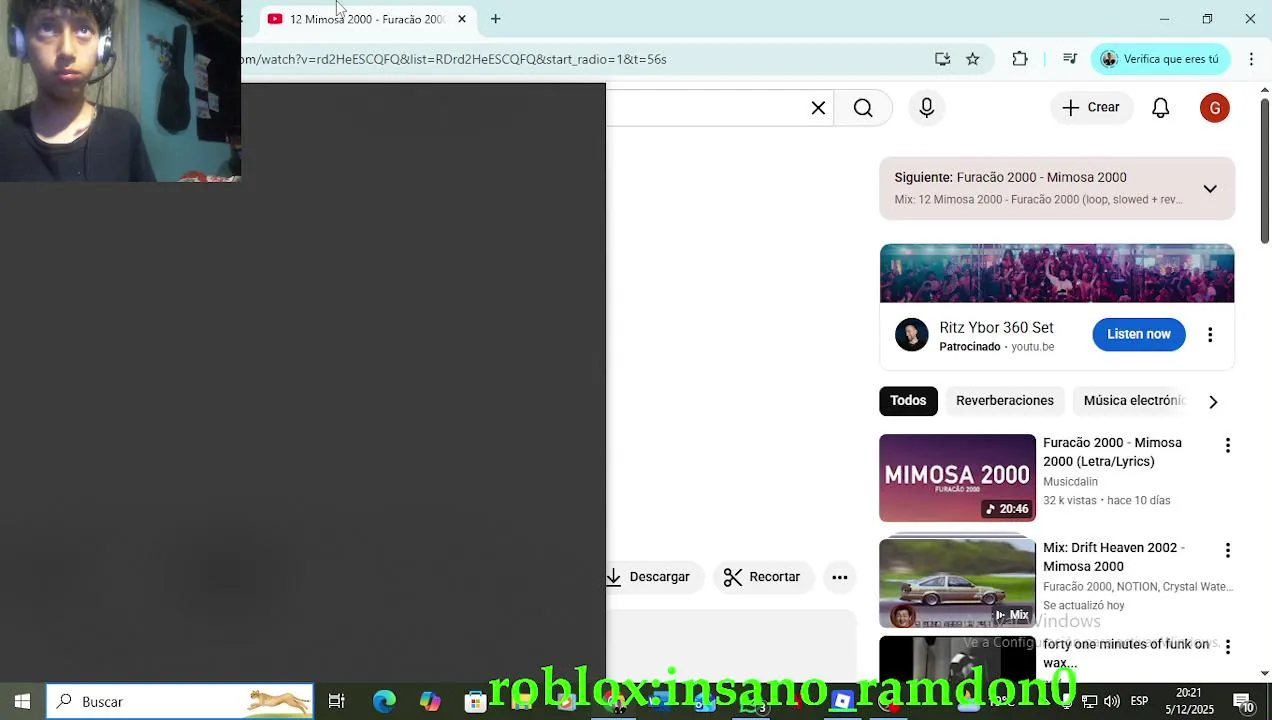
Task: Open Microsoft Store from the taskbar
Action: click(476, 701)
